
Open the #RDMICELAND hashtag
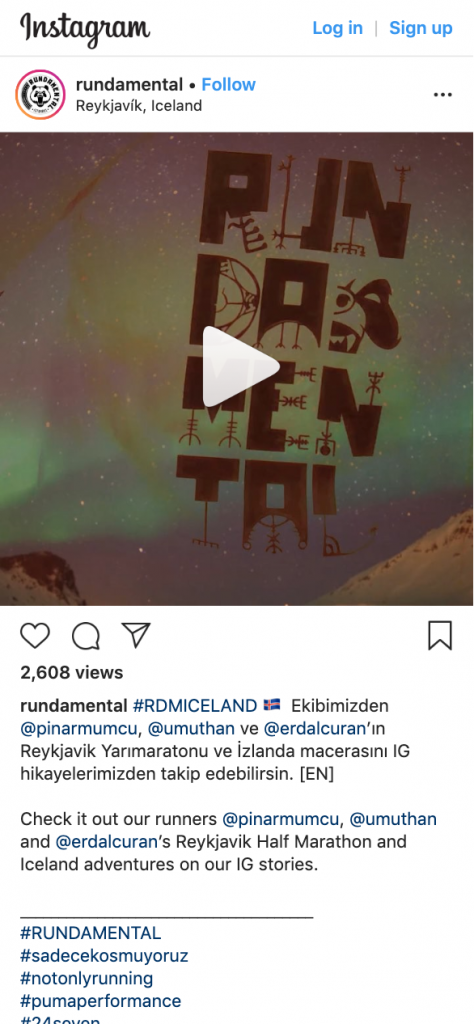point(195,706)
